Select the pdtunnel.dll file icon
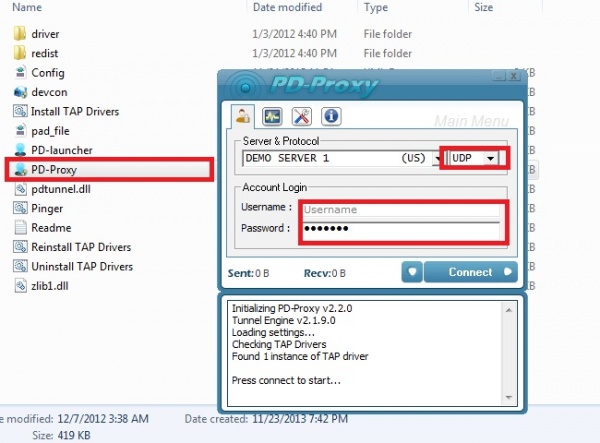 20,189
